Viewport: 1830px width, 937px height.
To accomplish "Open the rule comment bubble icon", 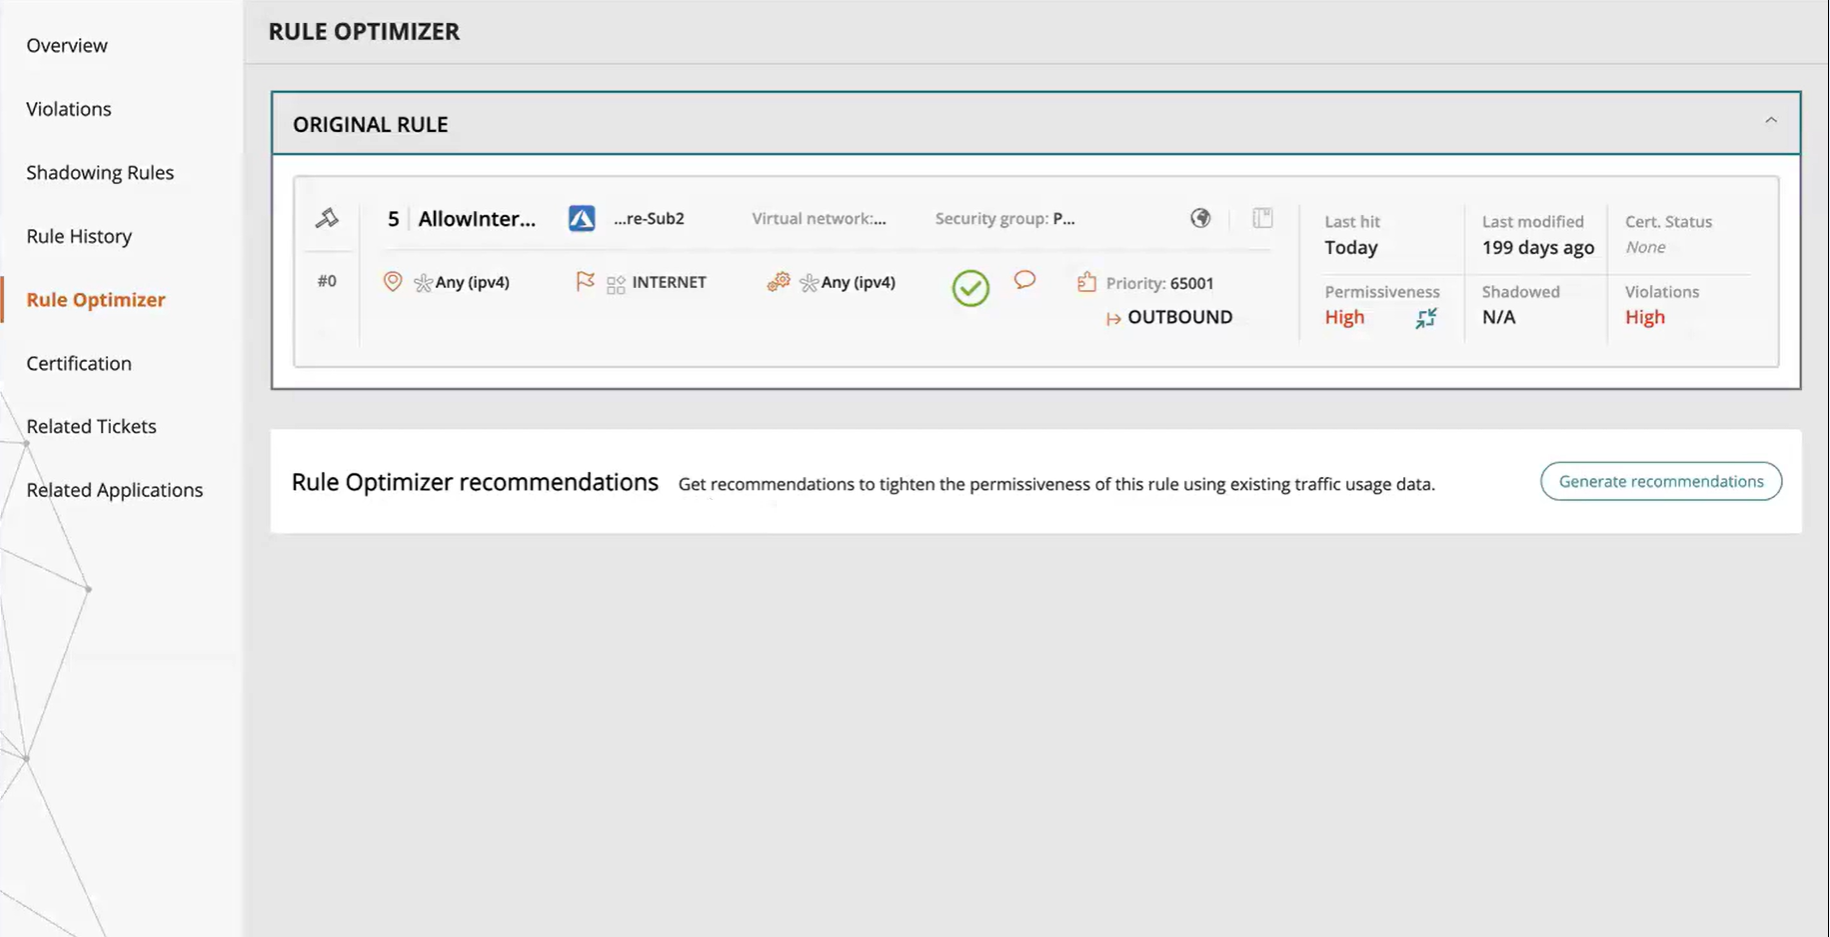I will point(1024,280).
